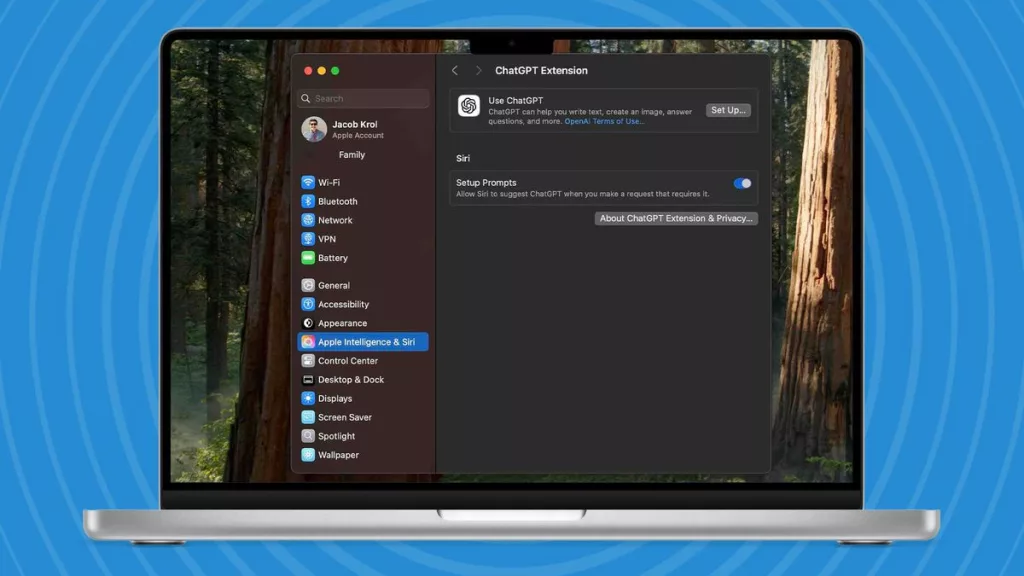This screenshot has width=1024, height=576.
Task: Click the Bluetooth sidebar icon
Action: point(308,201)
